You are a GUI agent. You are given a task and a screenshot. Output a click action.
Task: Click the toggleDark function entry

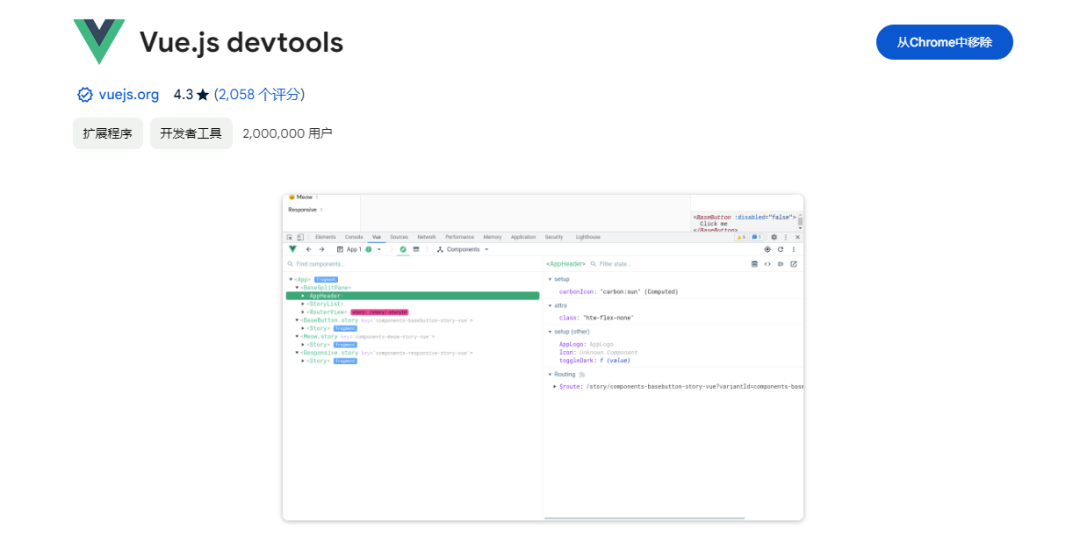pyautogui.click(x=594, y=360)
